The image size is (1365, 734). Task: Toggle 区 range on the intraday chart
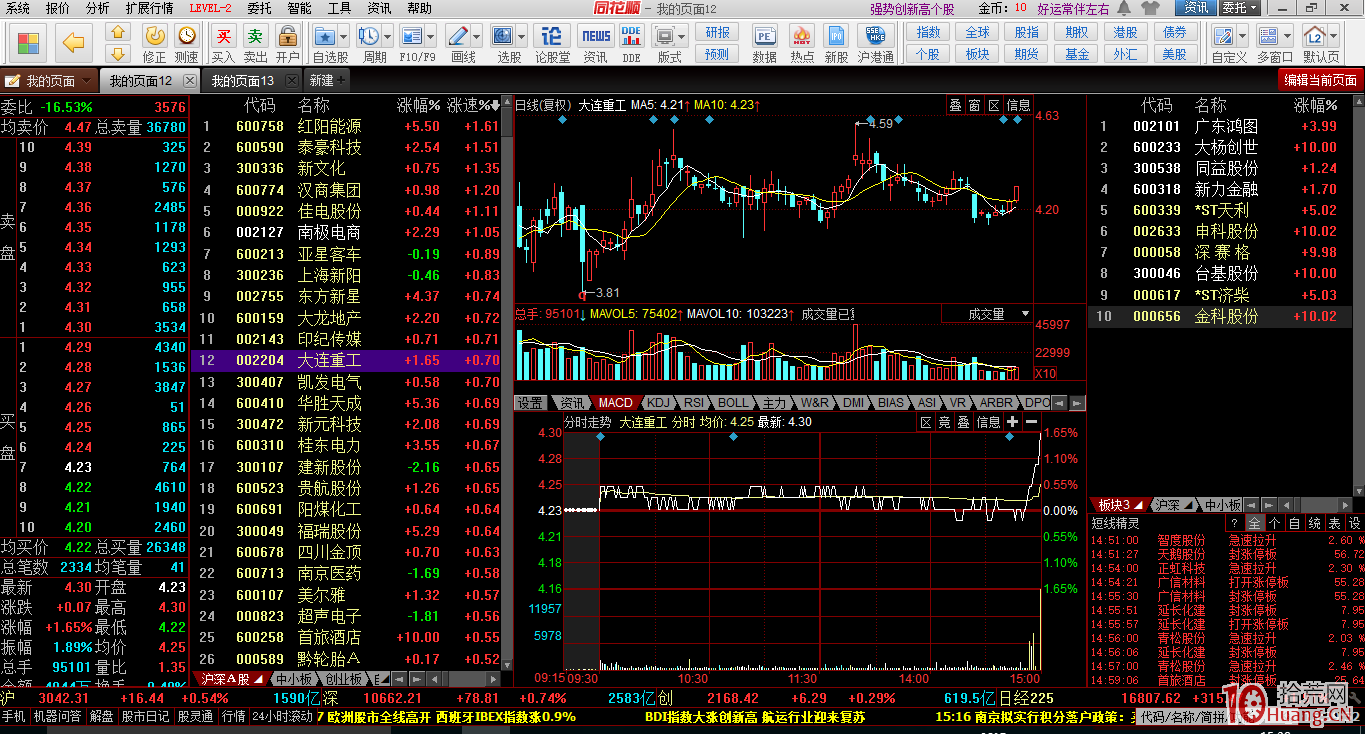(x=926, y=422)
